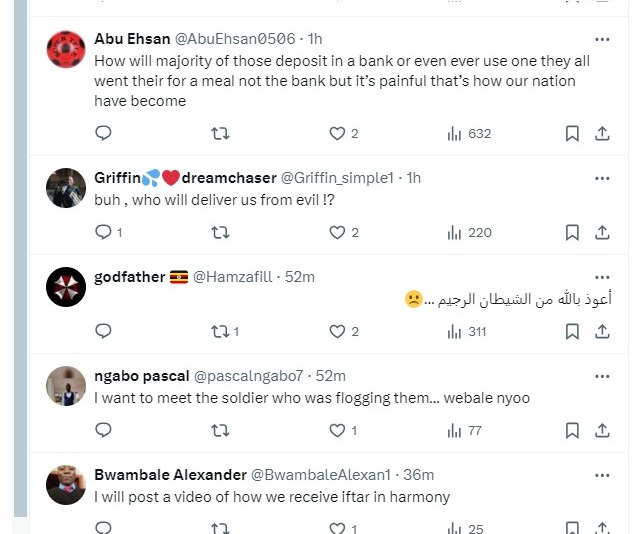Expand more options on godfather's tweet

pyautogui.click(x=602, y=277)
